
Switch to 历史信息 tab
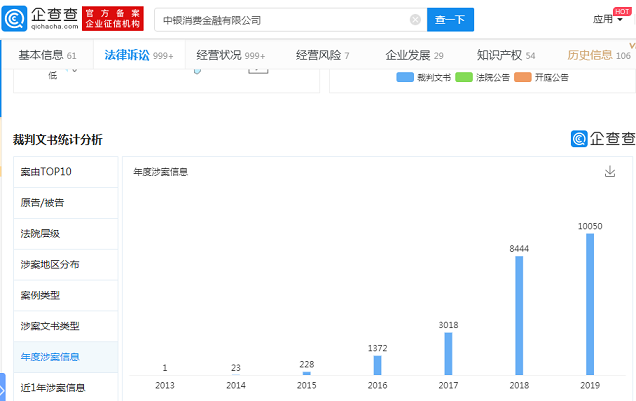pyautogui.click(x=599, y=55)
